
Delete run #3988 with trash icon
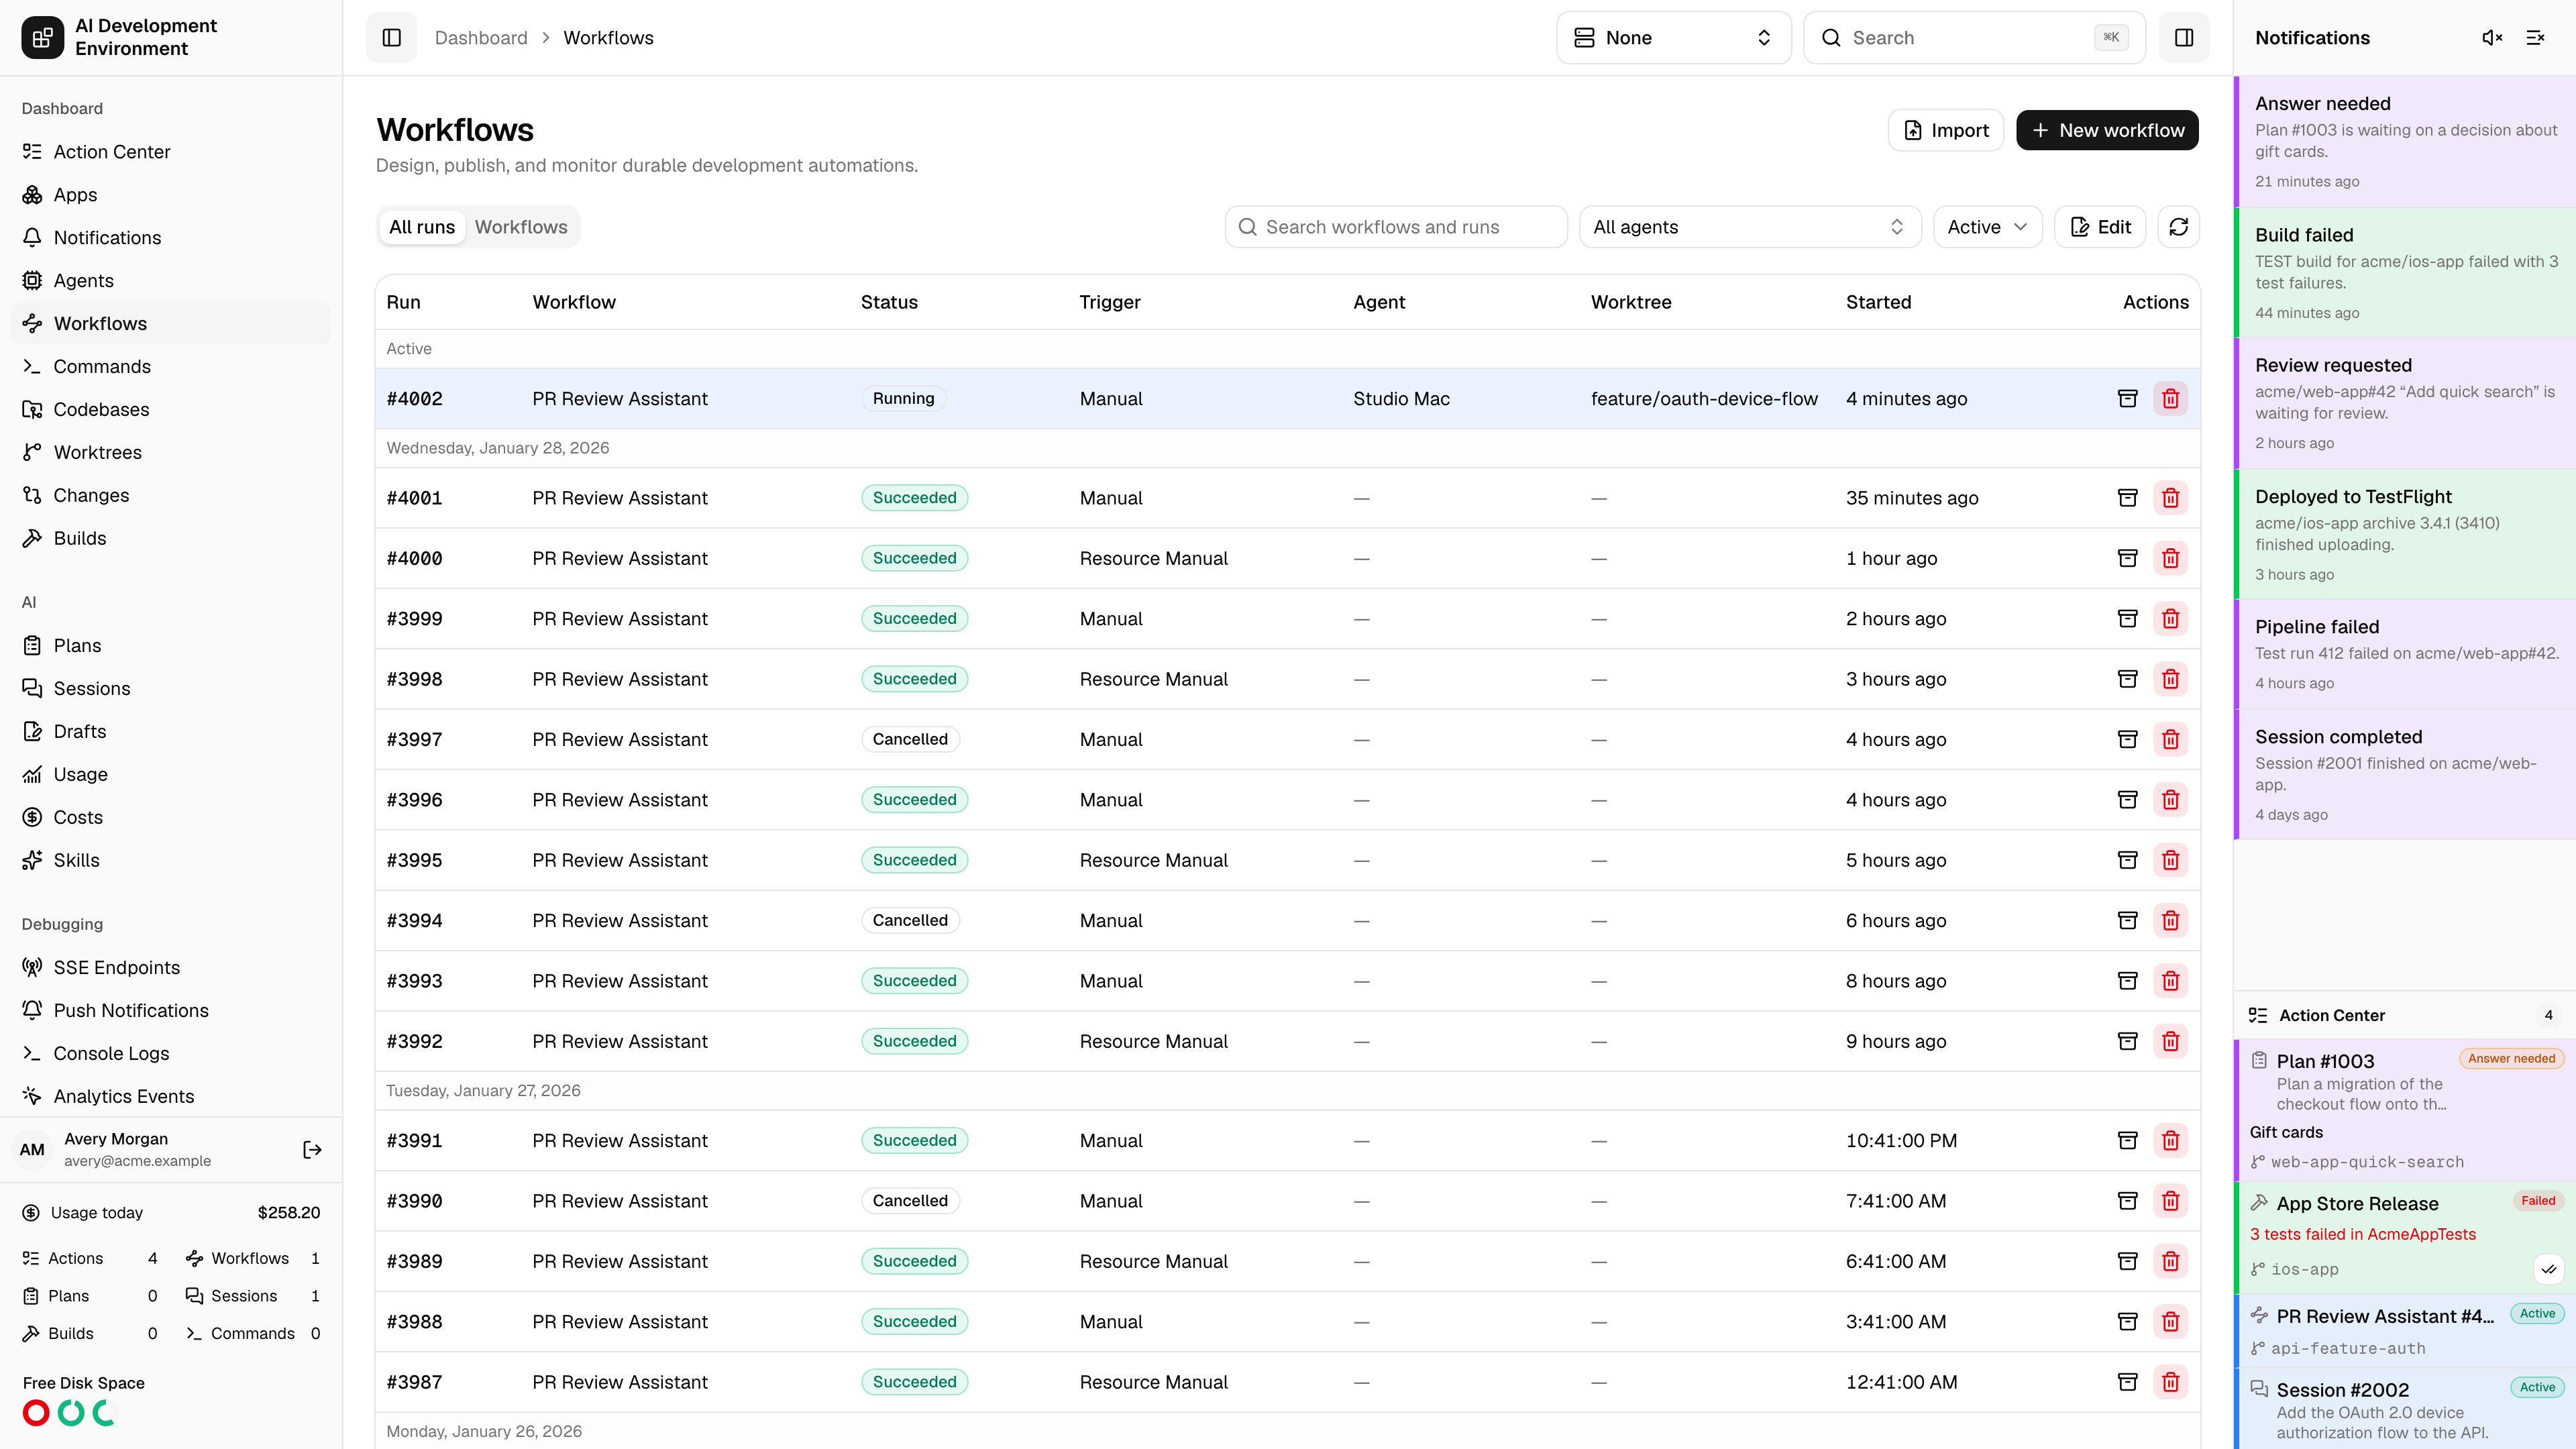coord(2170,1322)
